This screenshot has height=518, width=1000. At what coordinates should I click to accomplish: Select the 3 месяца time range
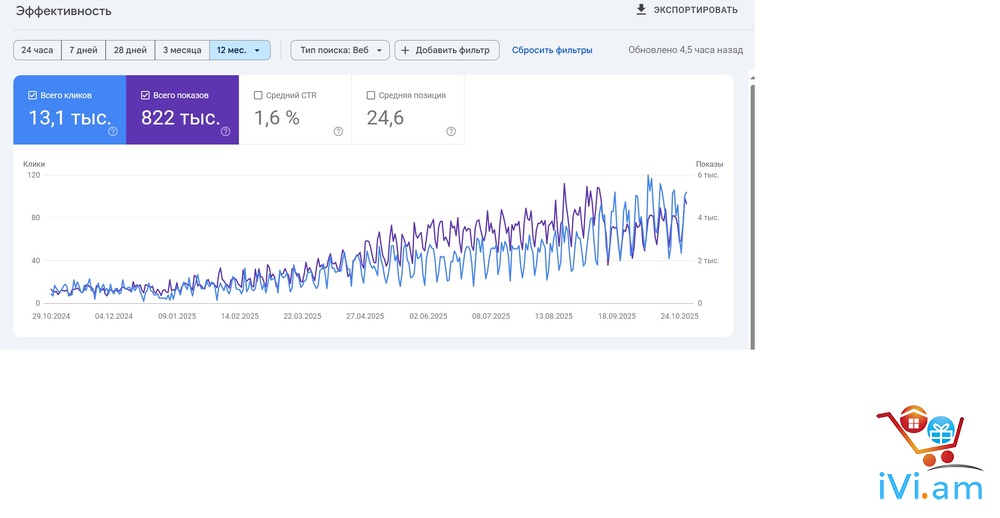[182, 50]
